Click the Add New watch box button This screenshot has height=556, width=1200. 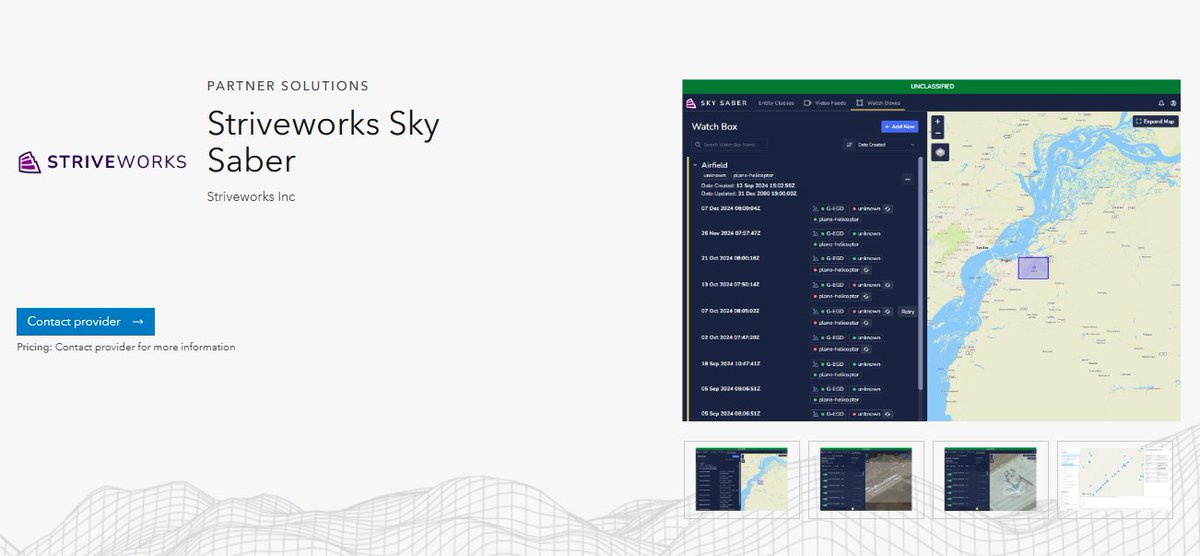pyautogui.click(x=900, y=127)
